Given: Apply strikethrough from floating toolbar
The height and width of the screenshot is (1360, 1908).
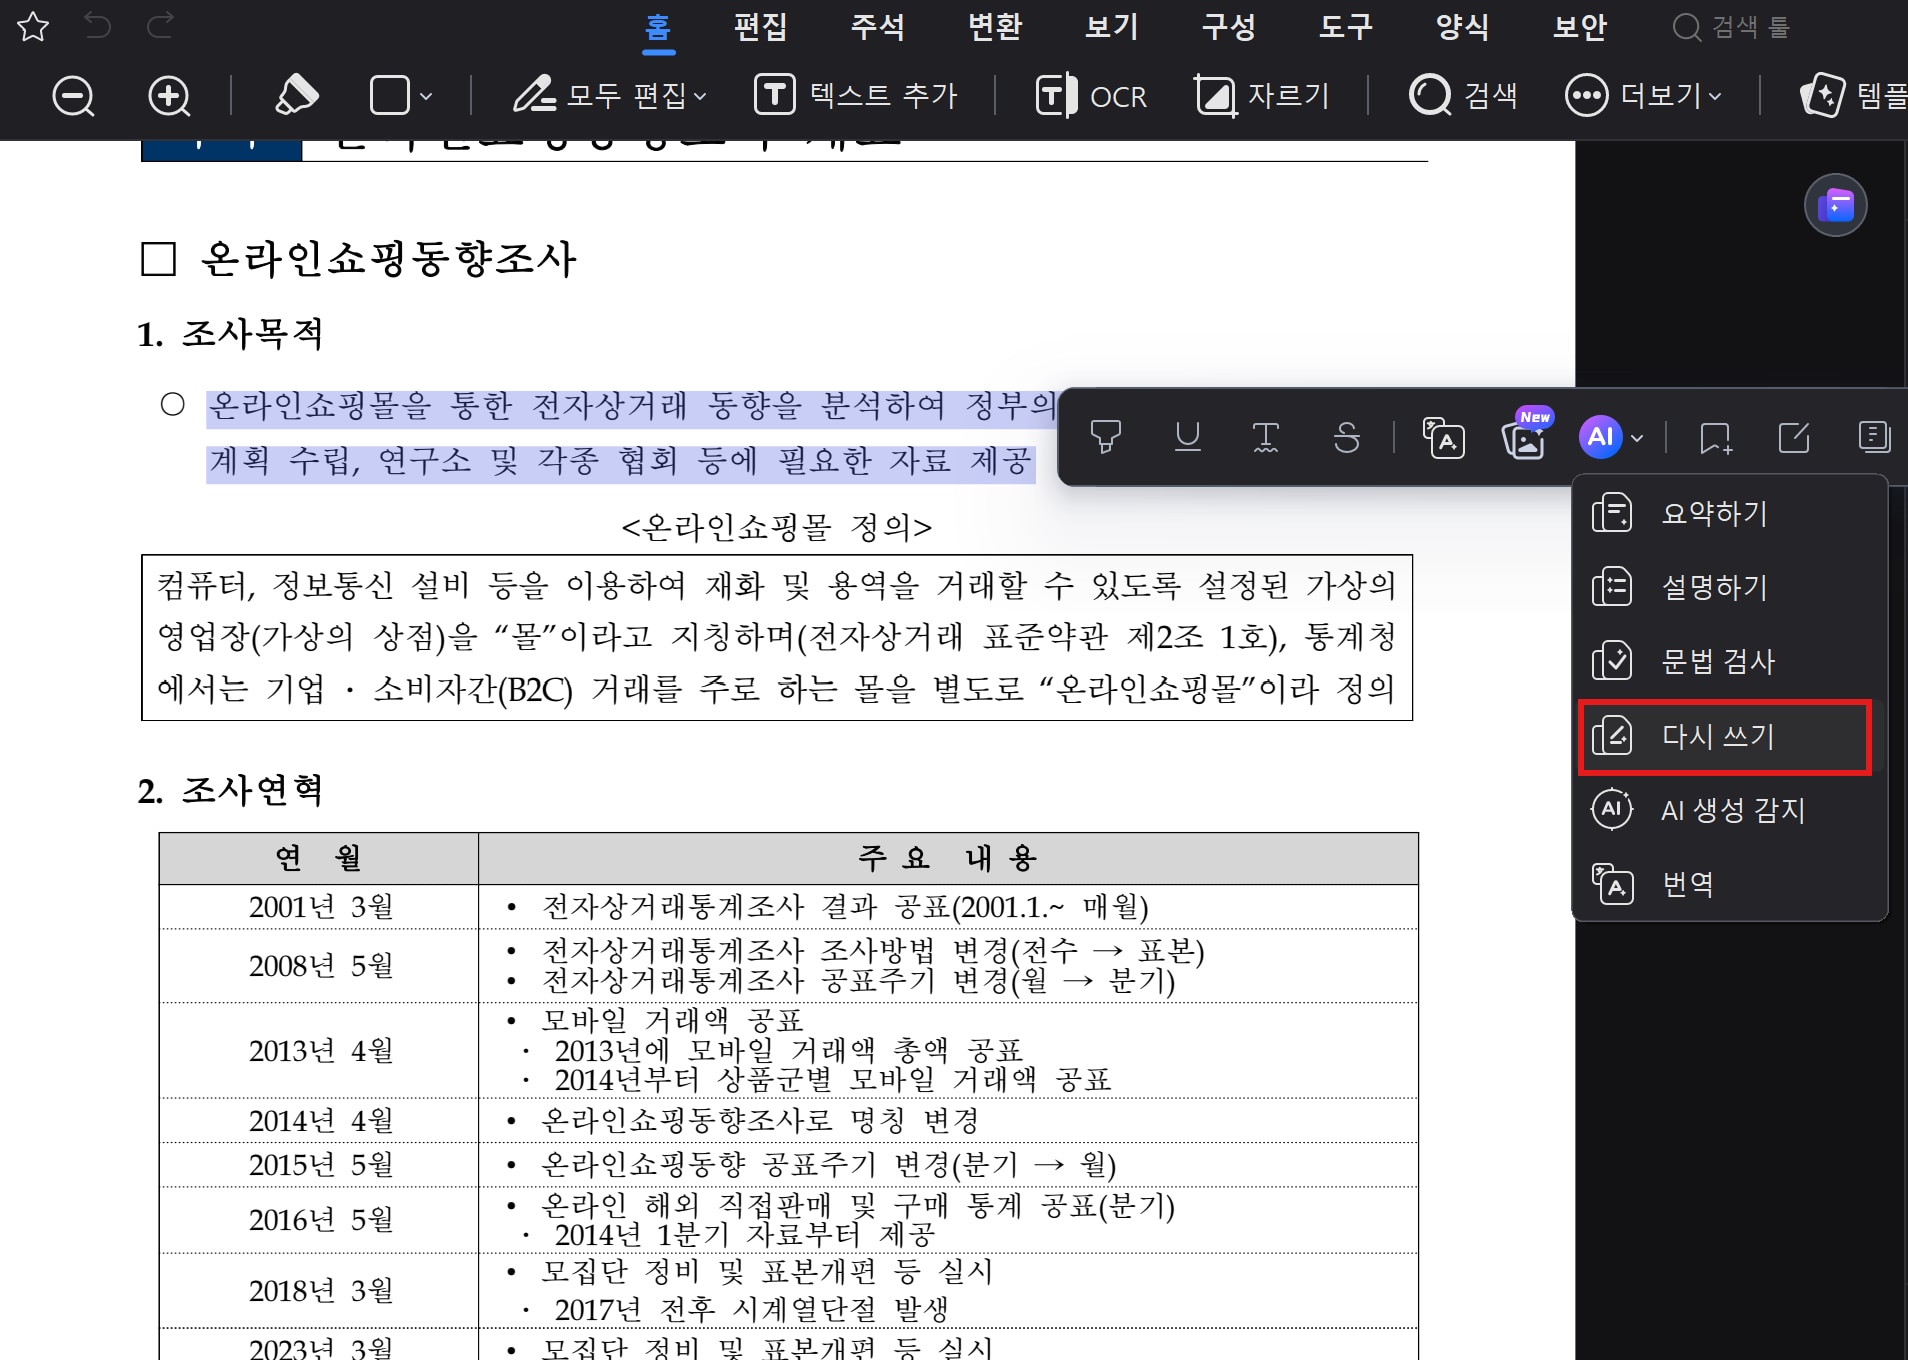Looking at the screenshot, I should click(x=1346, y=437).
